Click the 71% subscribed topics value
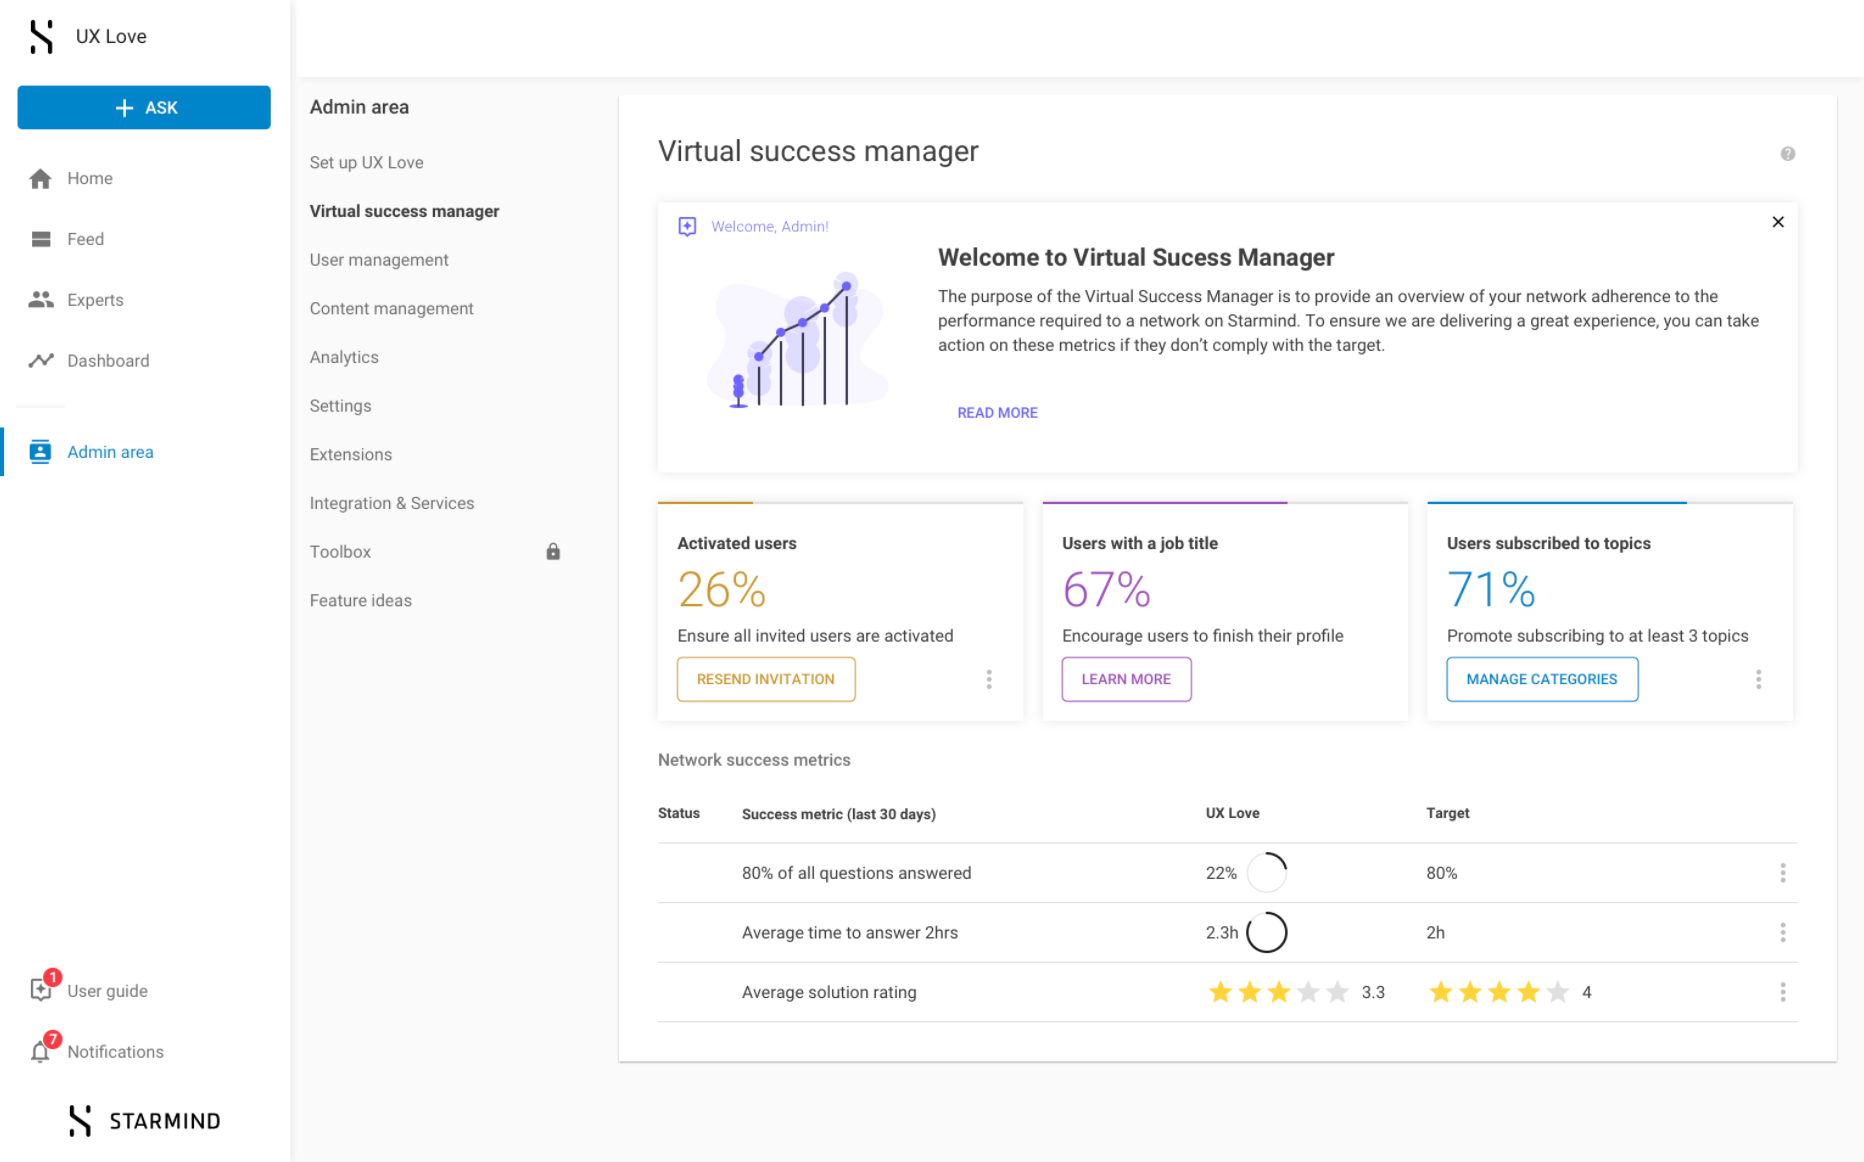The width and height of the screenshot is (1864, 1162). tap(1492, 589)
